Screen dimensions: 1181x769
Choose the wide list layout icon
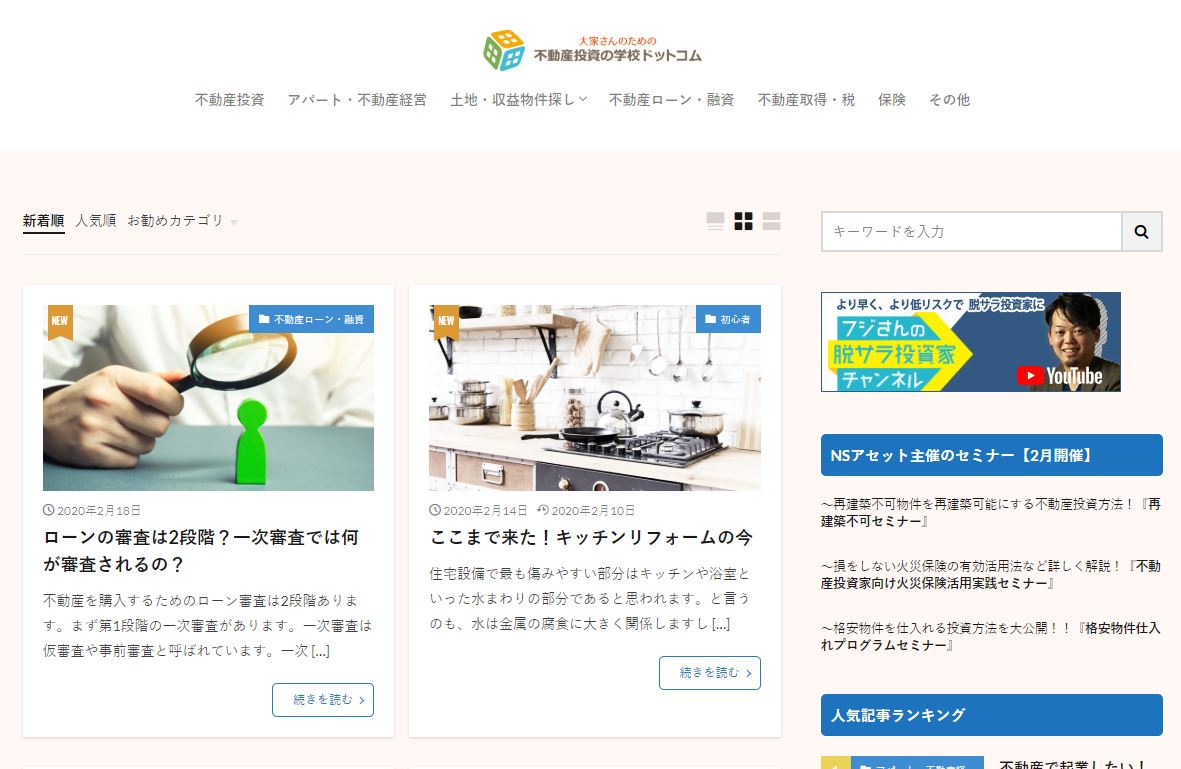pos(771,221)
